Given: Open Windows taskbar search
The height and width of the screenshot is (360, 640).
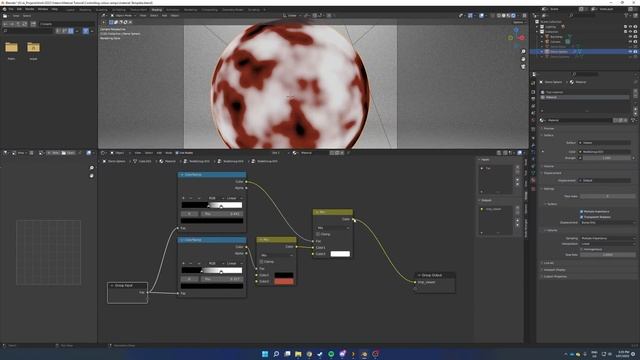Looking at the screenshot, I should (x=276, y=354).
